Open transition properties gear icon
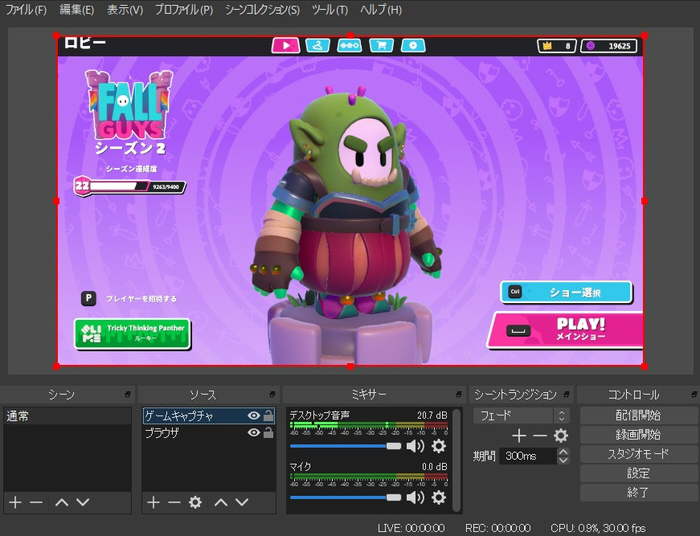Image resolution: width=700 pixels, height=536 pixels. click(561, 436)
